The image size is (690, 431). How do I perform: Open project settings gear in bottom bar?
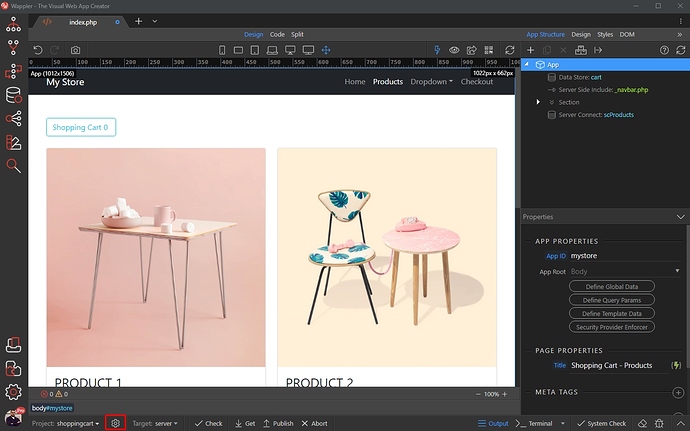point(115,423)
